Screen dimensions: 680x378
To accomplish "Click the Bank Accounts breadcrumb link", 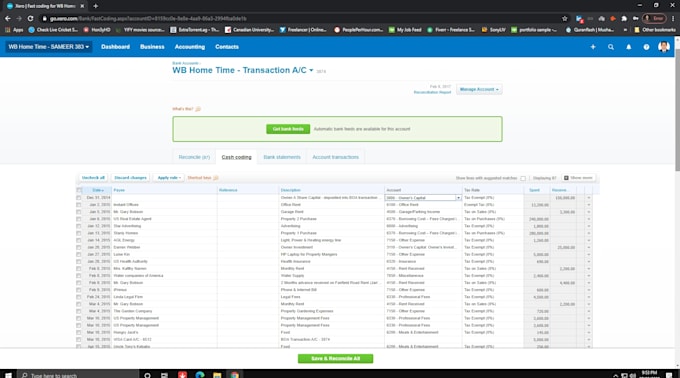I will pos(185,63).
